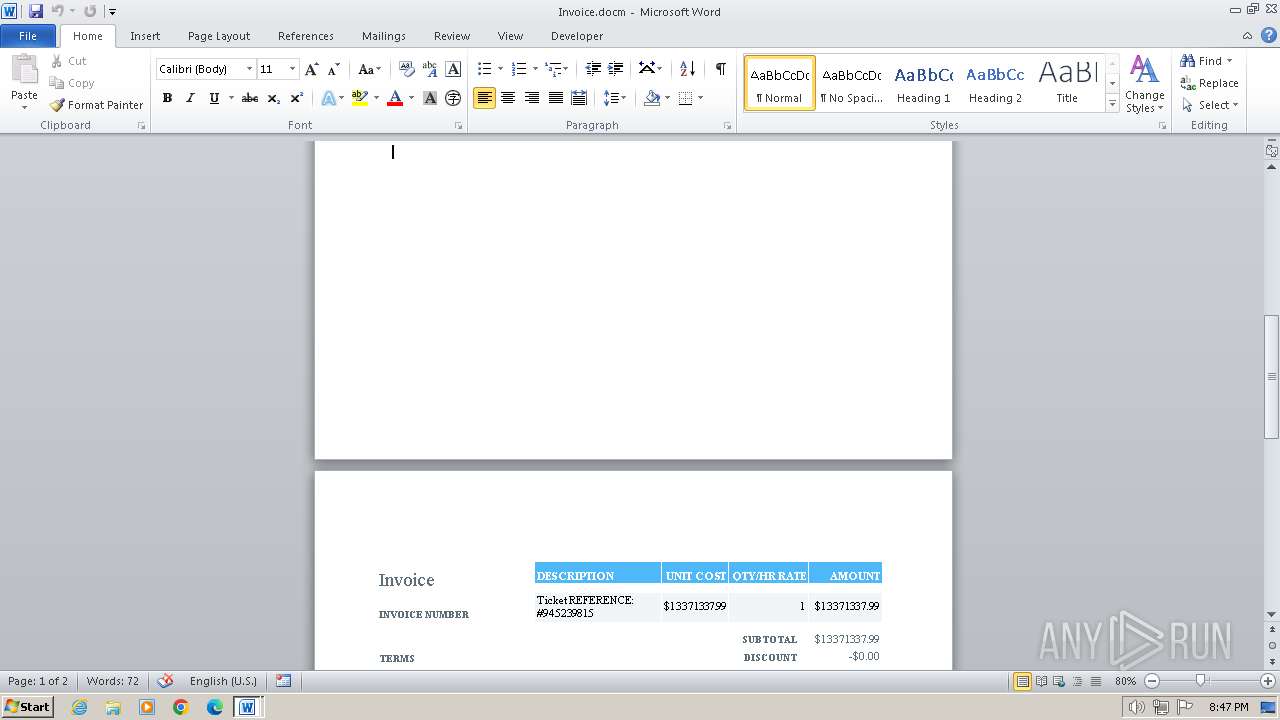Screen dimensions: 1280x720
Task: Expand the bullets list dropdown
Action: 500,69
